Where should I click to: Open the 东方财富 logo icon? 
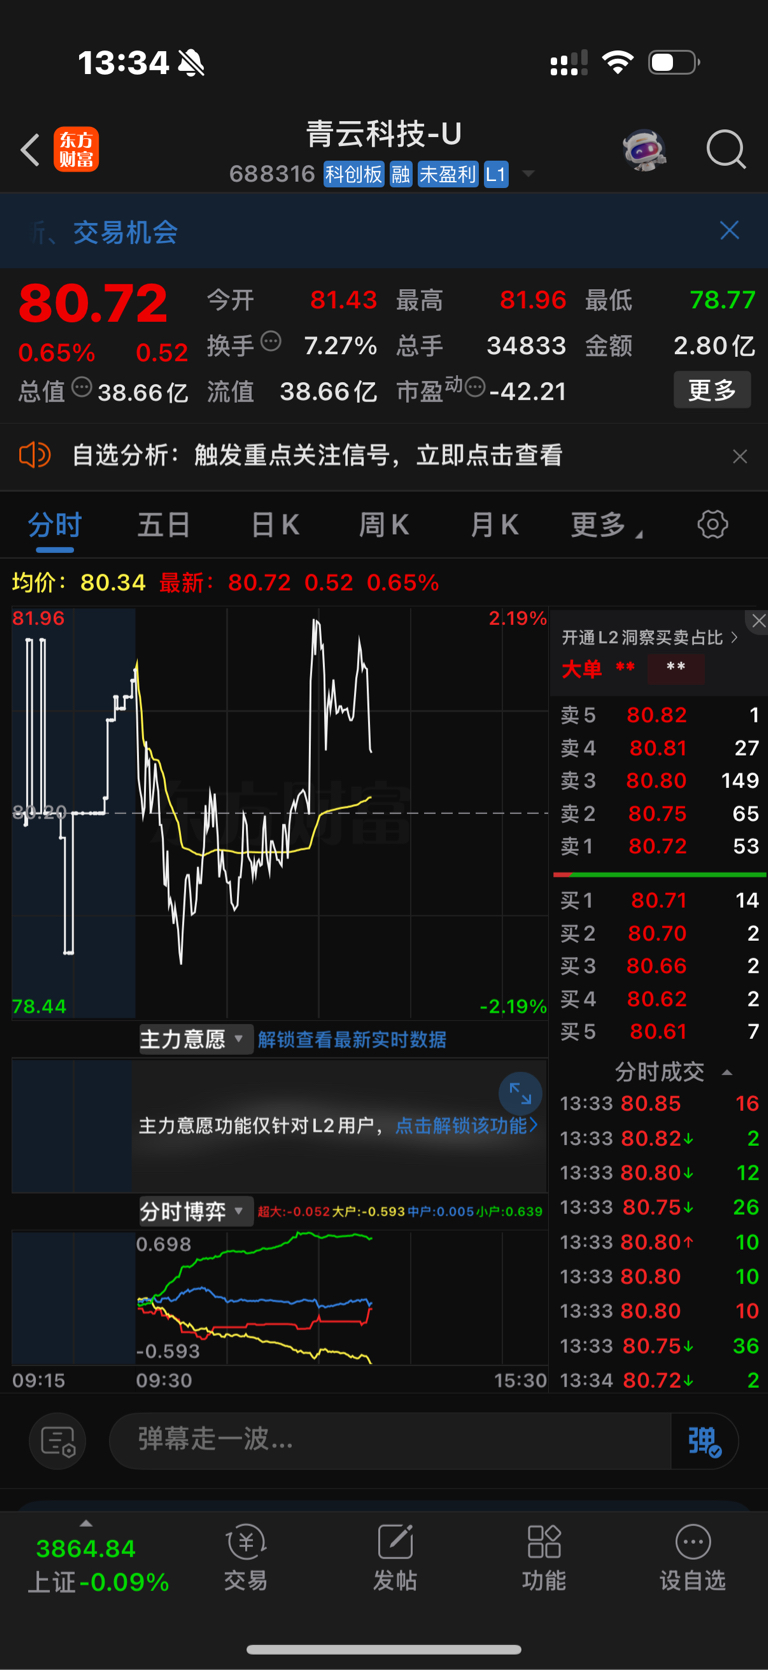(76, 150)
